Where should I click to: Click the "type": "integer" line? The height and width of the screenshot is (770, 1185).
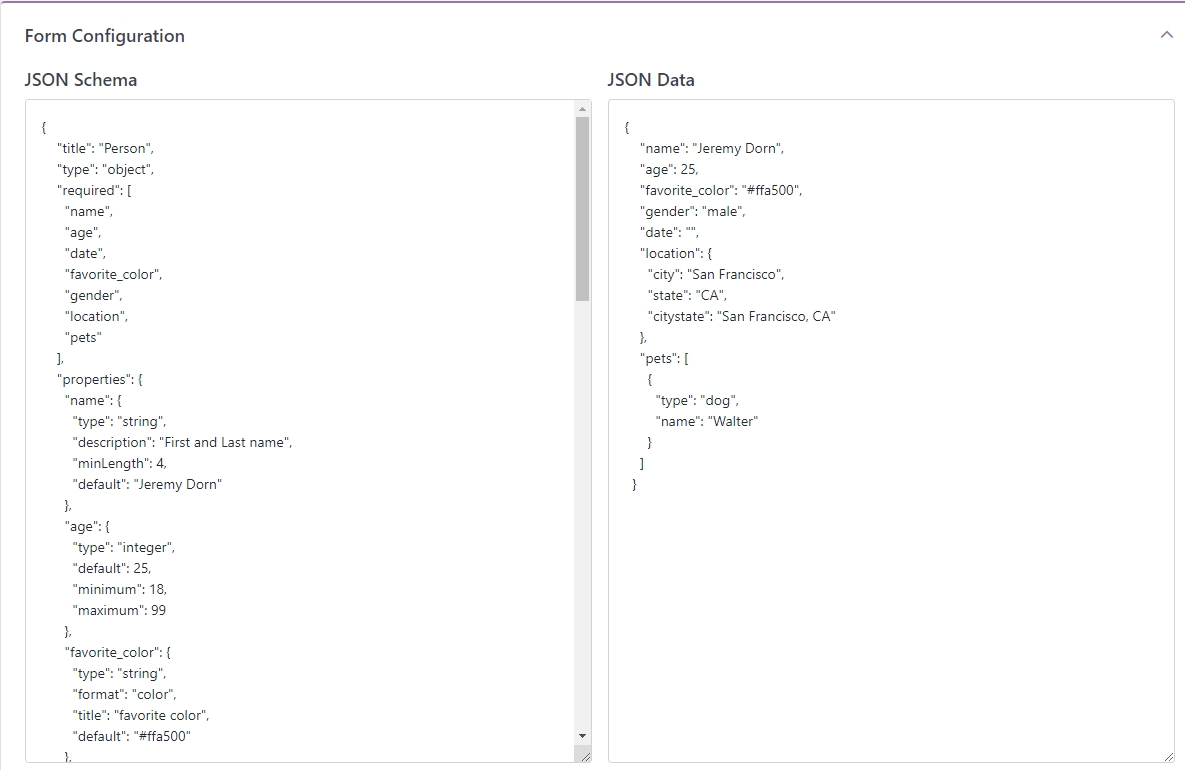[123, 548]
